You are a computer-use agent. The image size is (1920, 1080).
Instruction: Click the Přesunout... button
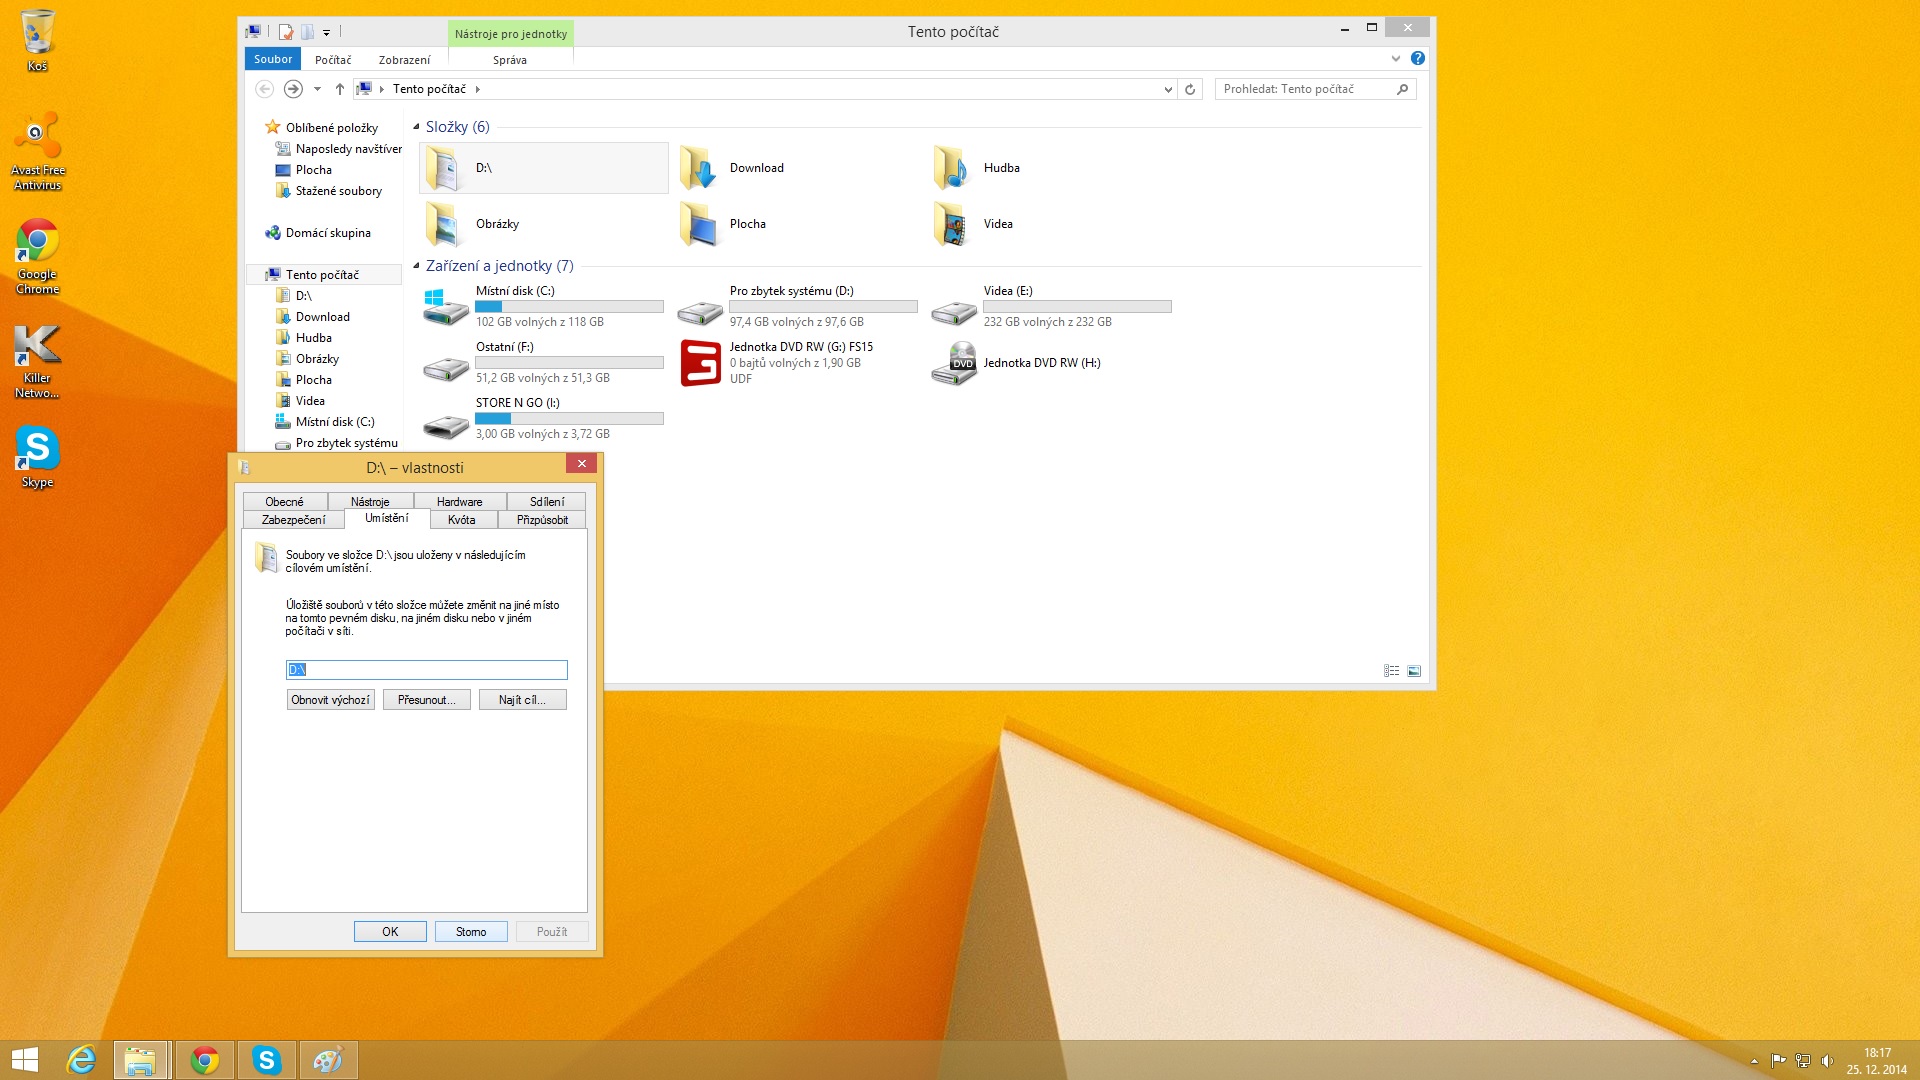tap(426, 700)
